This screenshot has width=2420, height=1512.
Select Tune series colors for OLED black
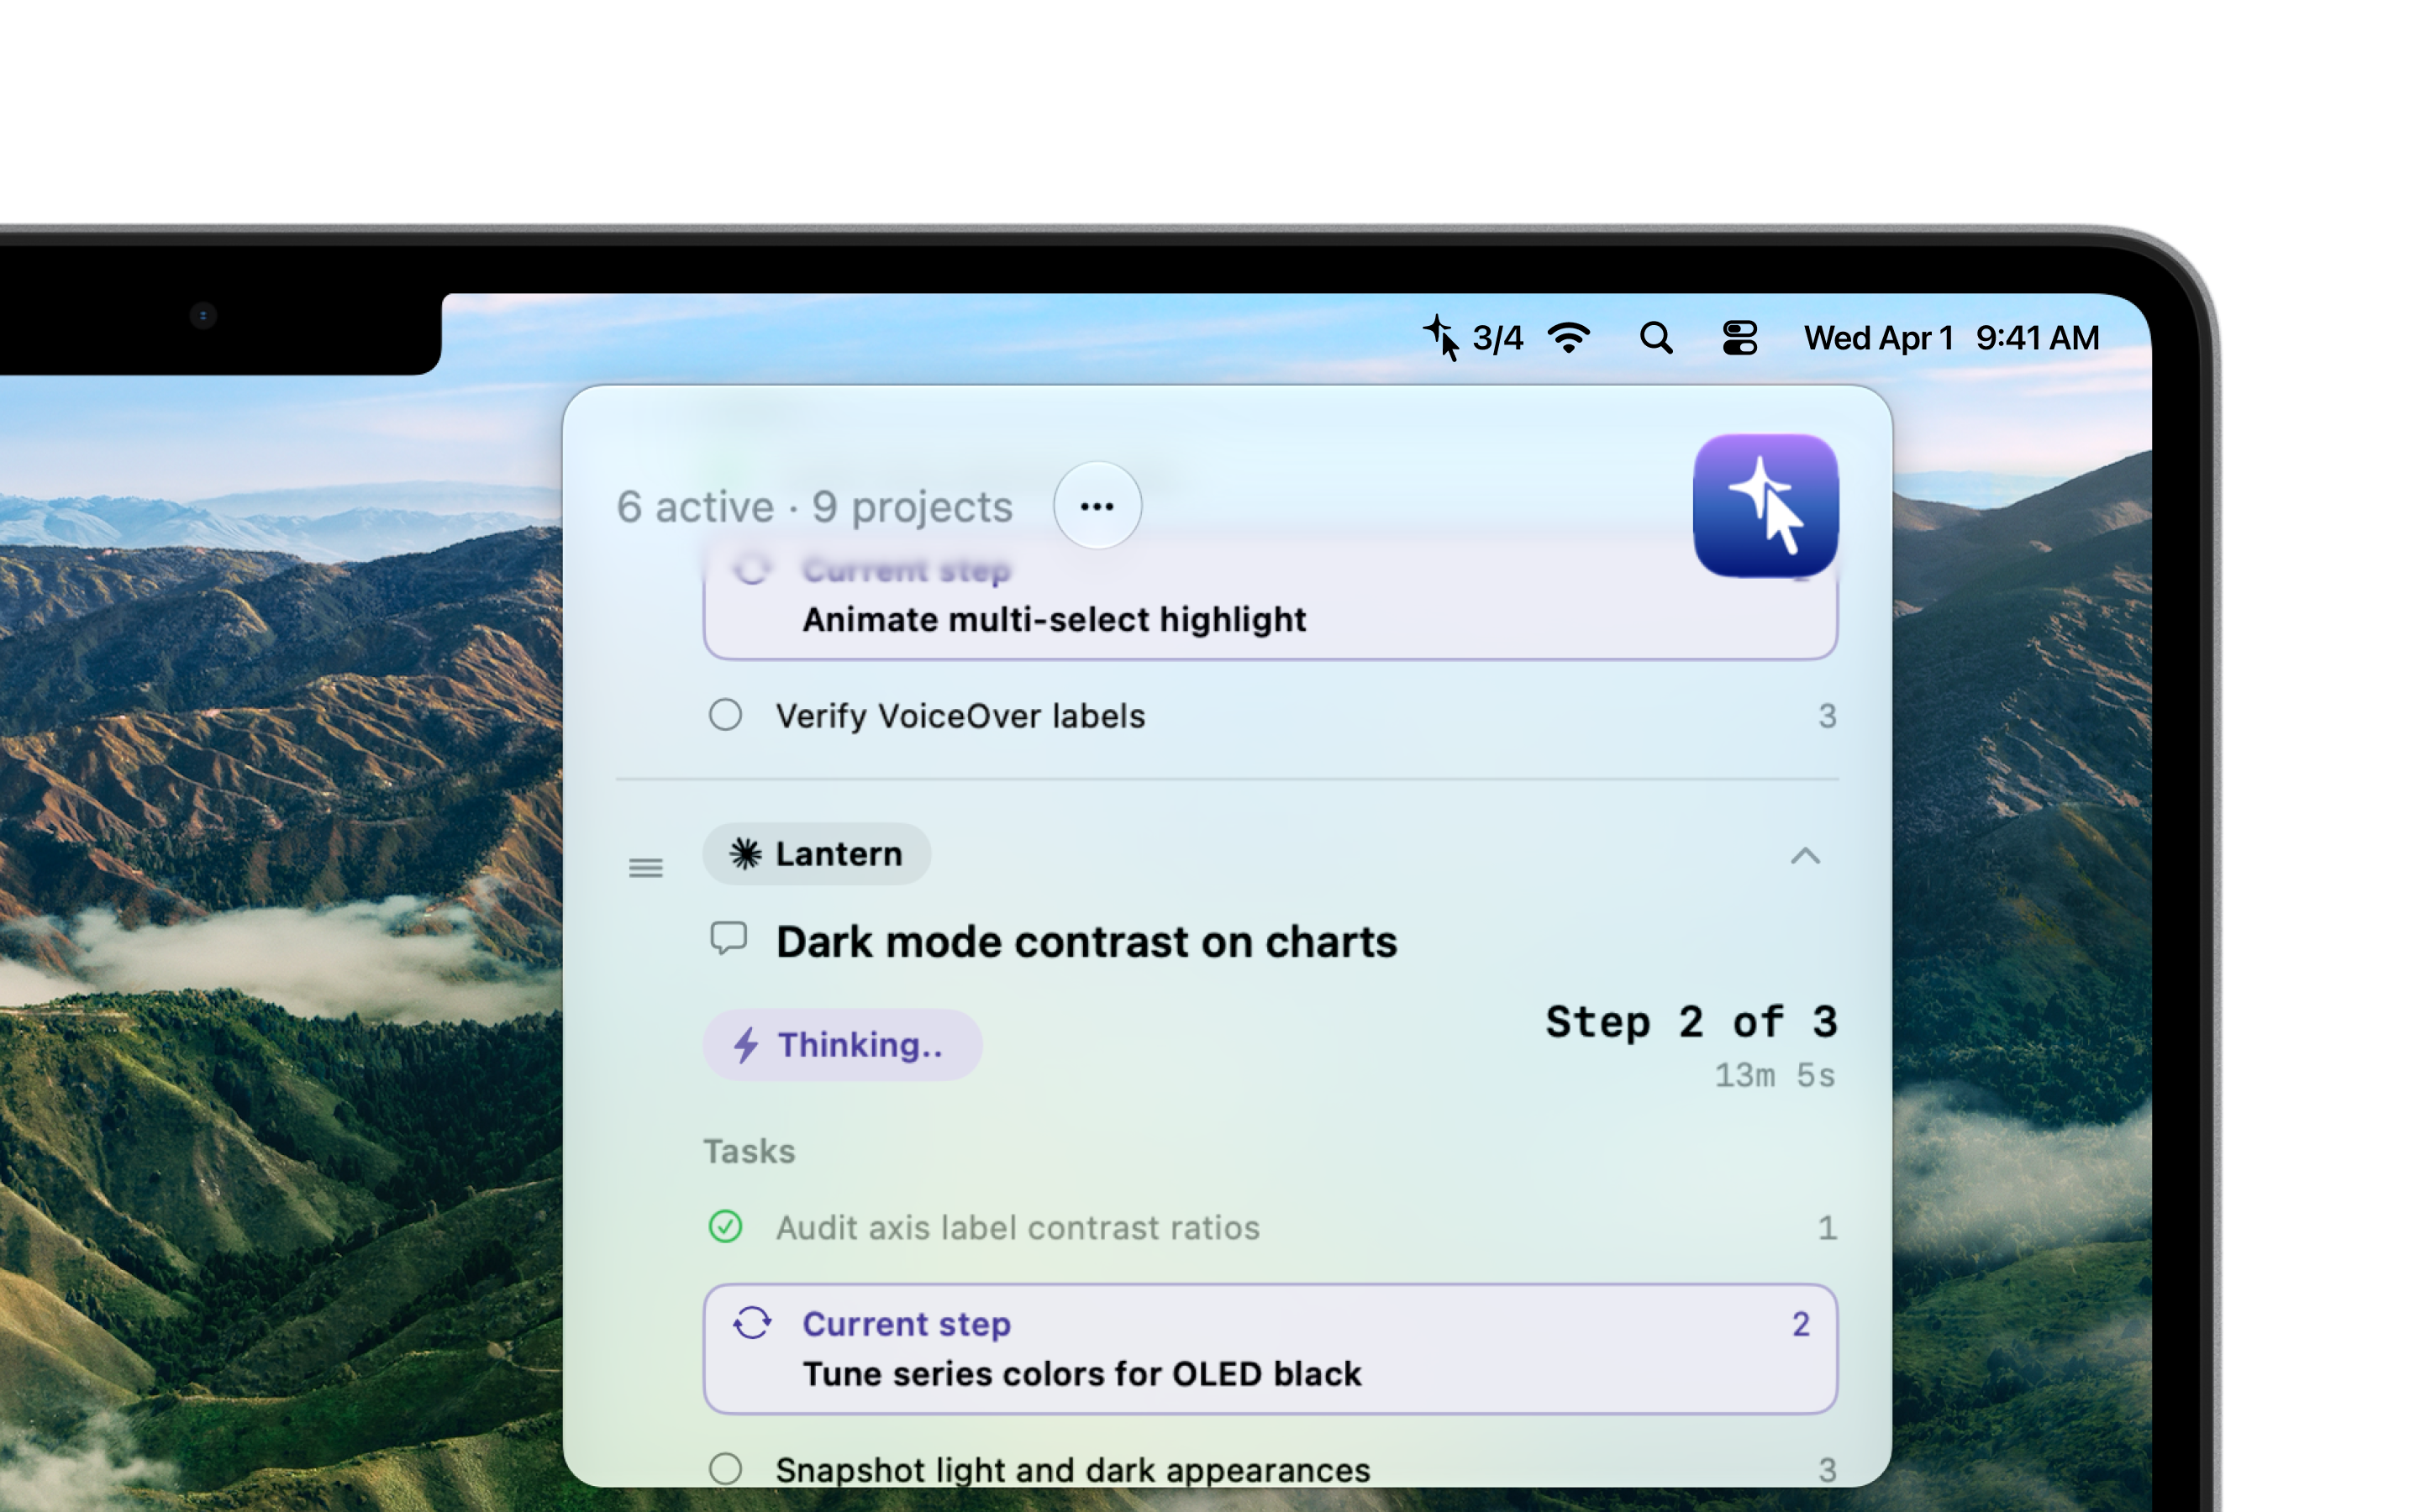[1270, 1349]
